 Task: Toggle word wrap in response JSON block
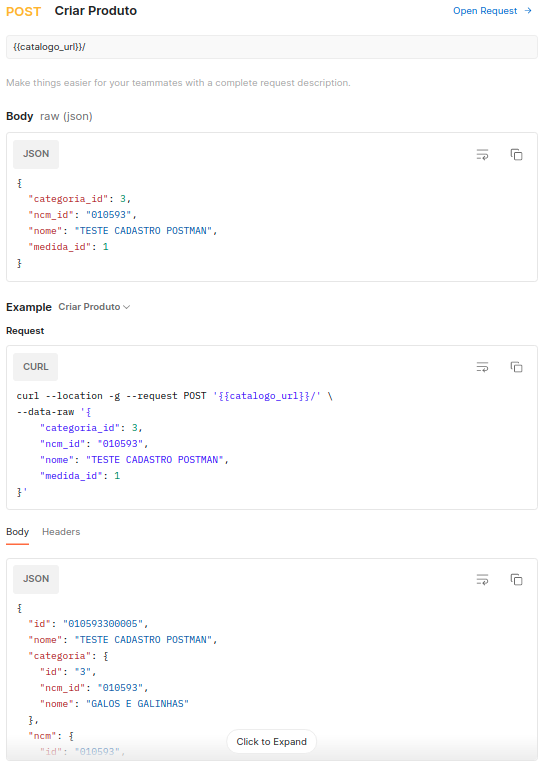pos(482,579)
